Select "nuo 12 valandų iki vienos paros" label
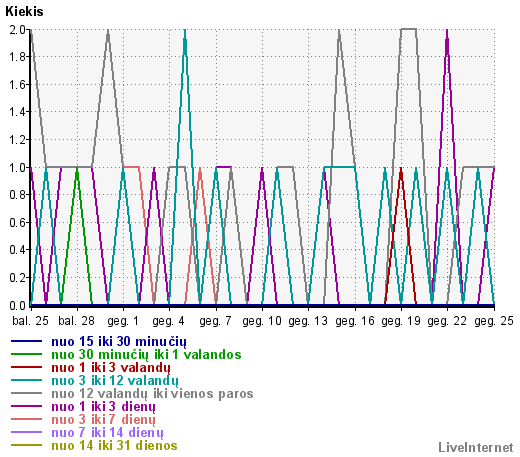Image resolution: width=520 pixels, height=457 pixels. pos(152,394)
